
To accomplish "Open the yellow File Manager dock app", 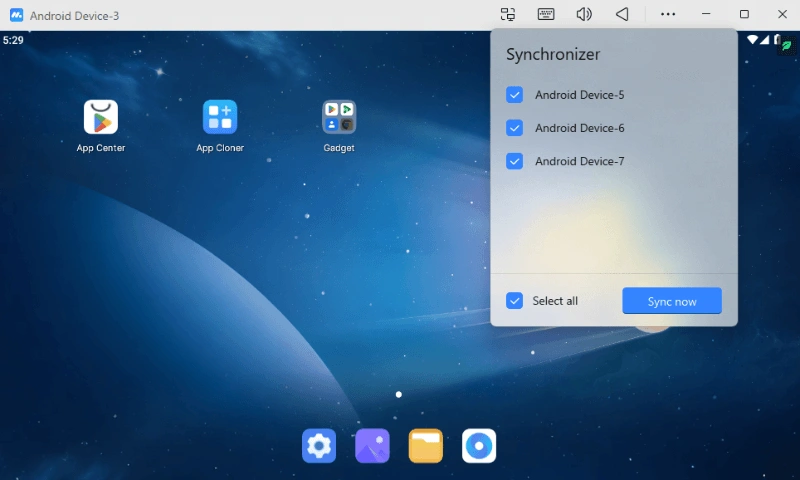I will [426, 445].
